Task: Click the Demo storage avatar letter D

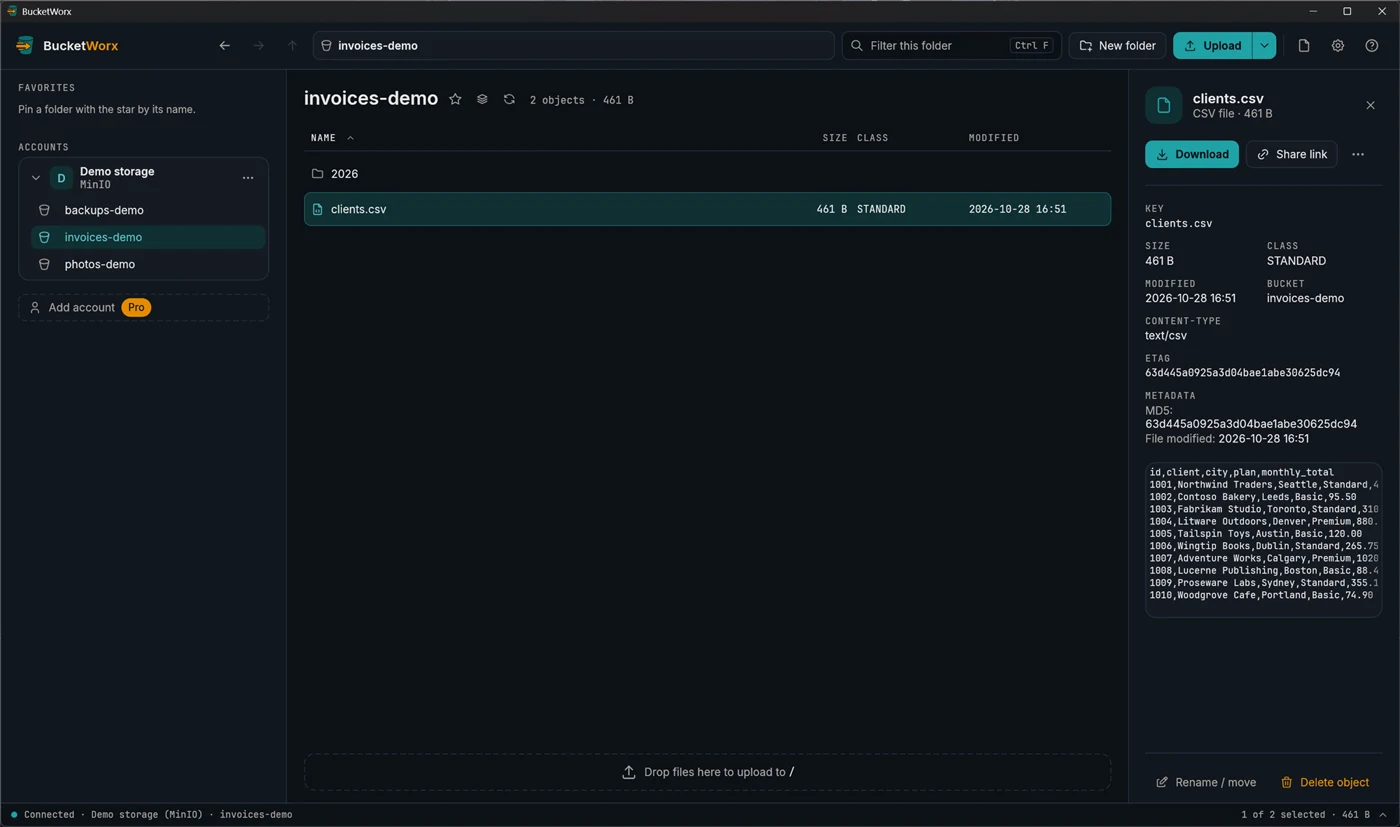Action: tap(61, 178)
